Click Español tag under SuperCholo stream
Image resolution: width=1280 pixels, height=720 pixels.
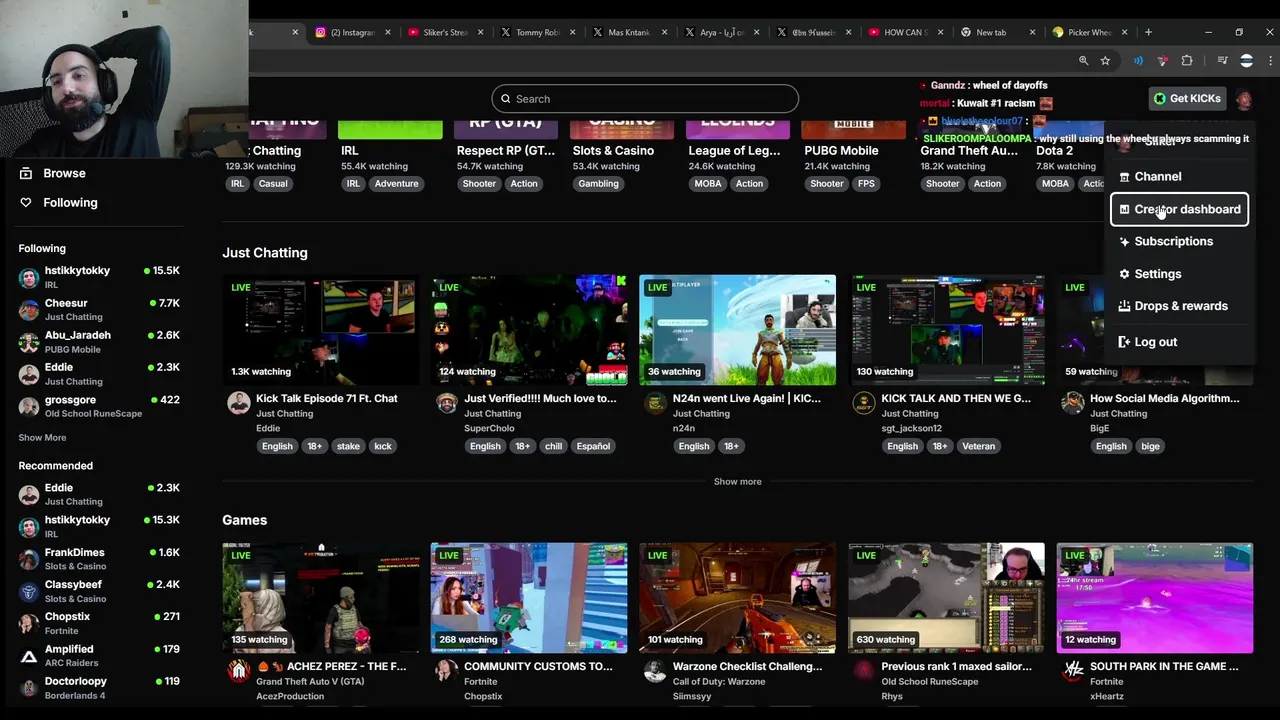click(593, 447)
